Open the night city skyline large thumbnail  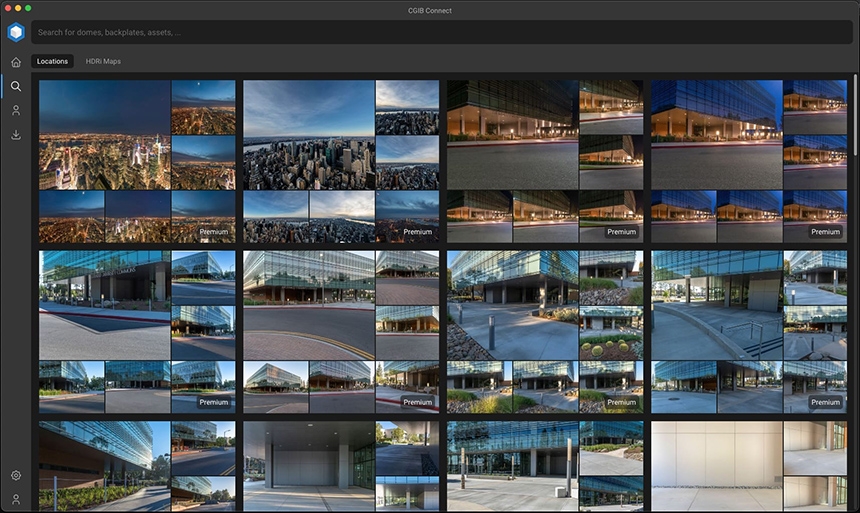coord(105,135)
